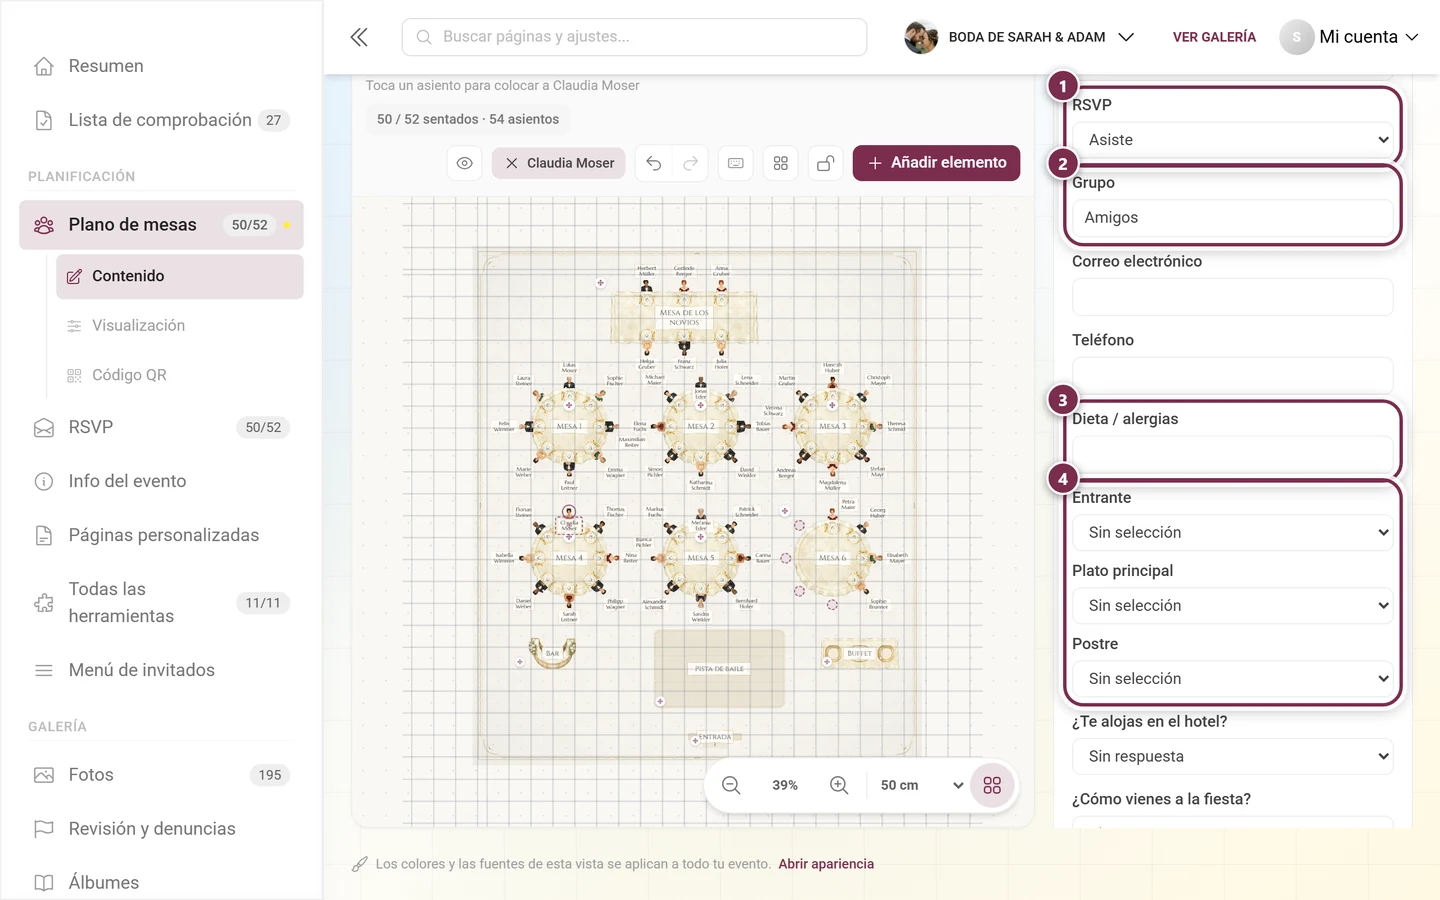
Task: Open the Mi cuenta menu
Action: [x=1349, y=37]
